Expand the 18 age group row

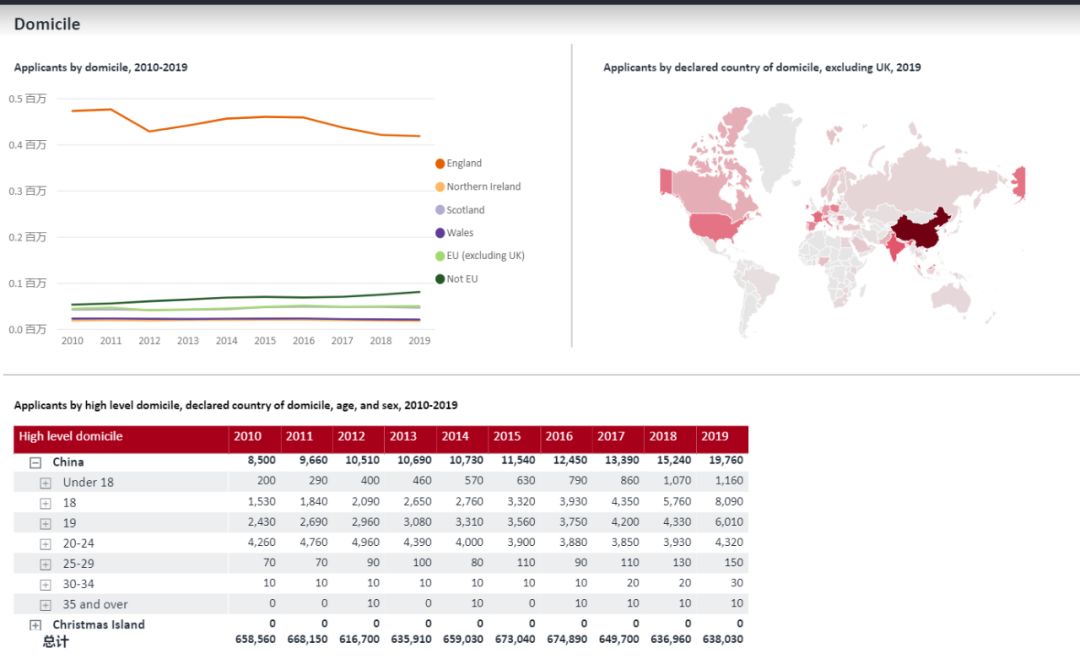[45, 503]
